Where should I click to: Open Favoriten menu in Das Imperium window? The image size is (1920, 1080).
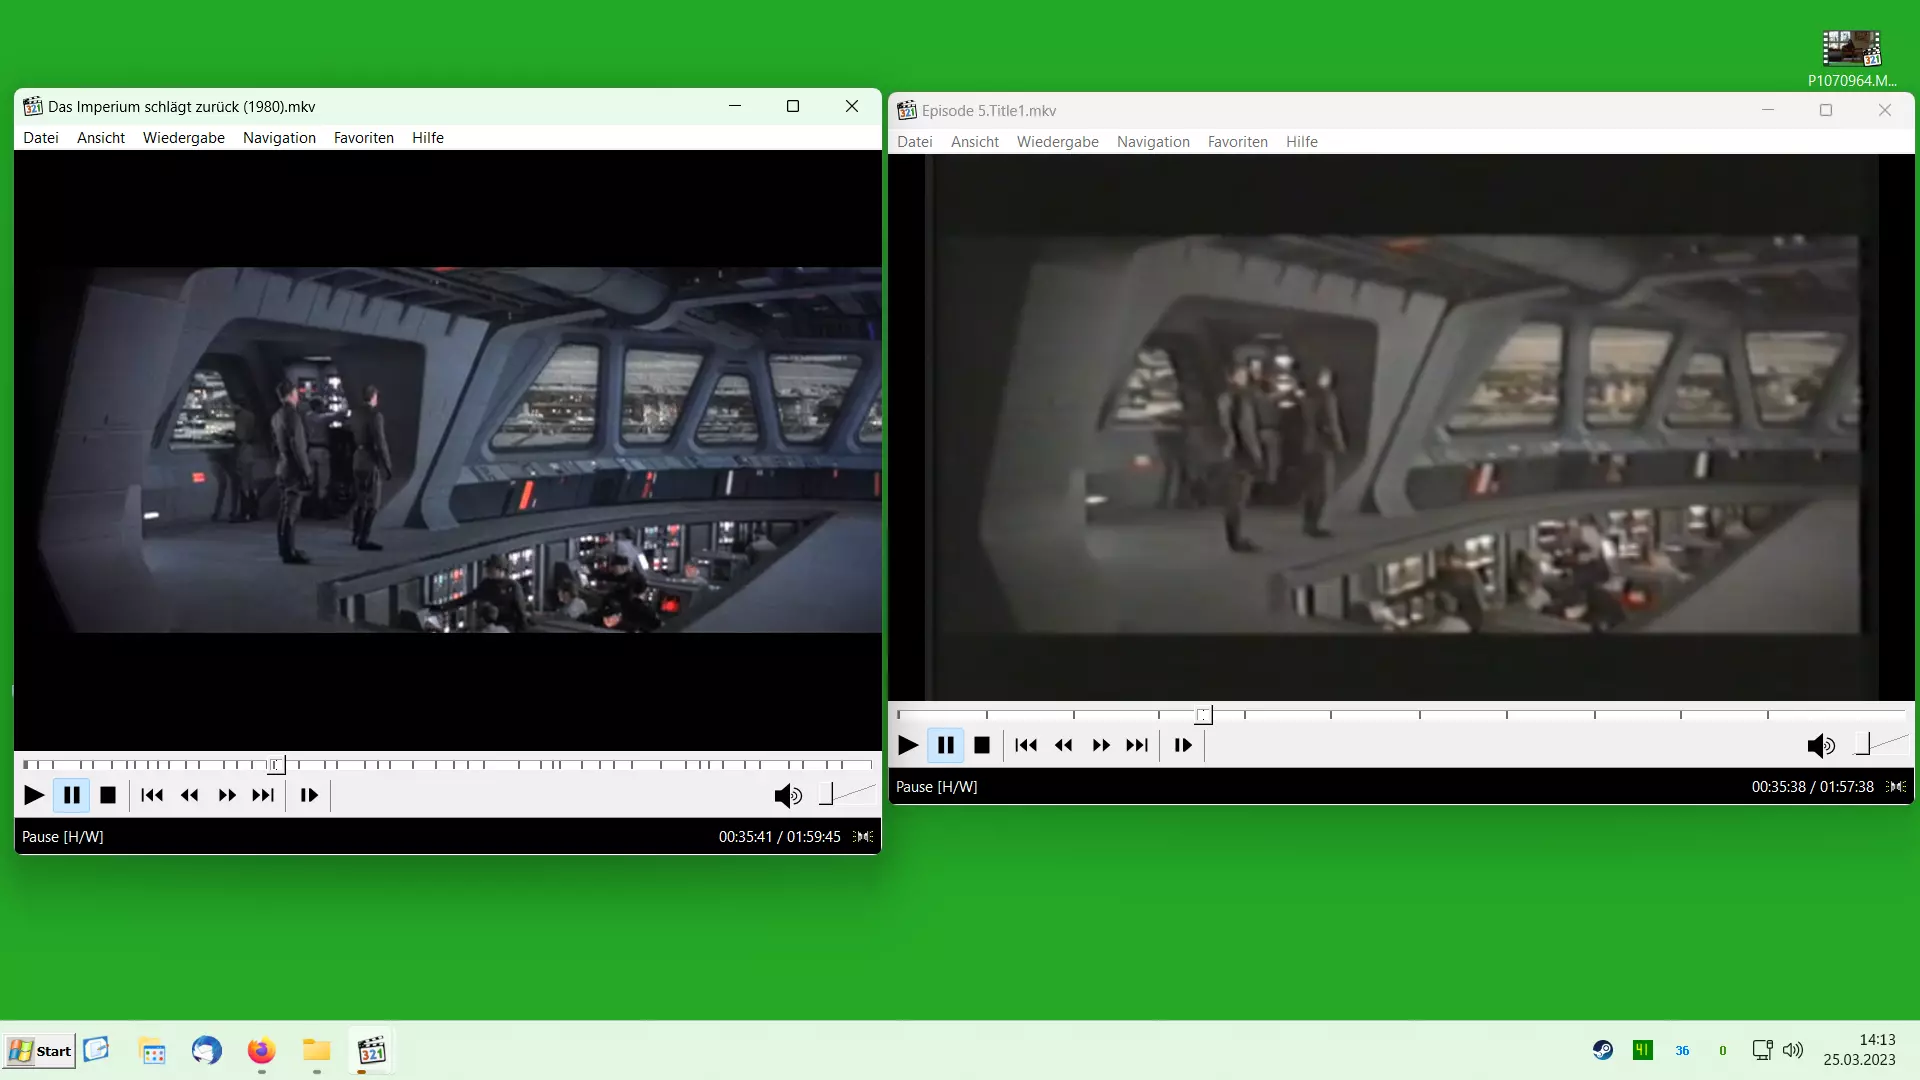(364, 138)
